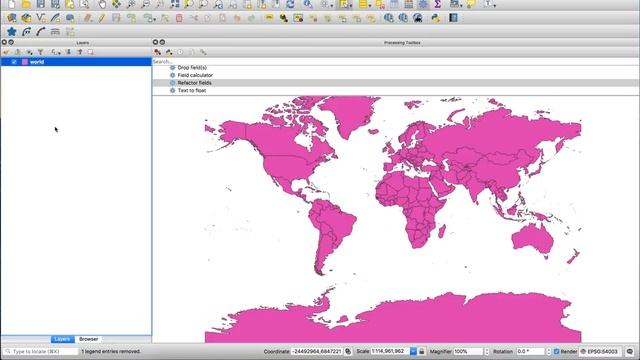This screenshot has width=640, height=360.
Task: Switch to the Layers tab
Action: [x=62, y=339]
